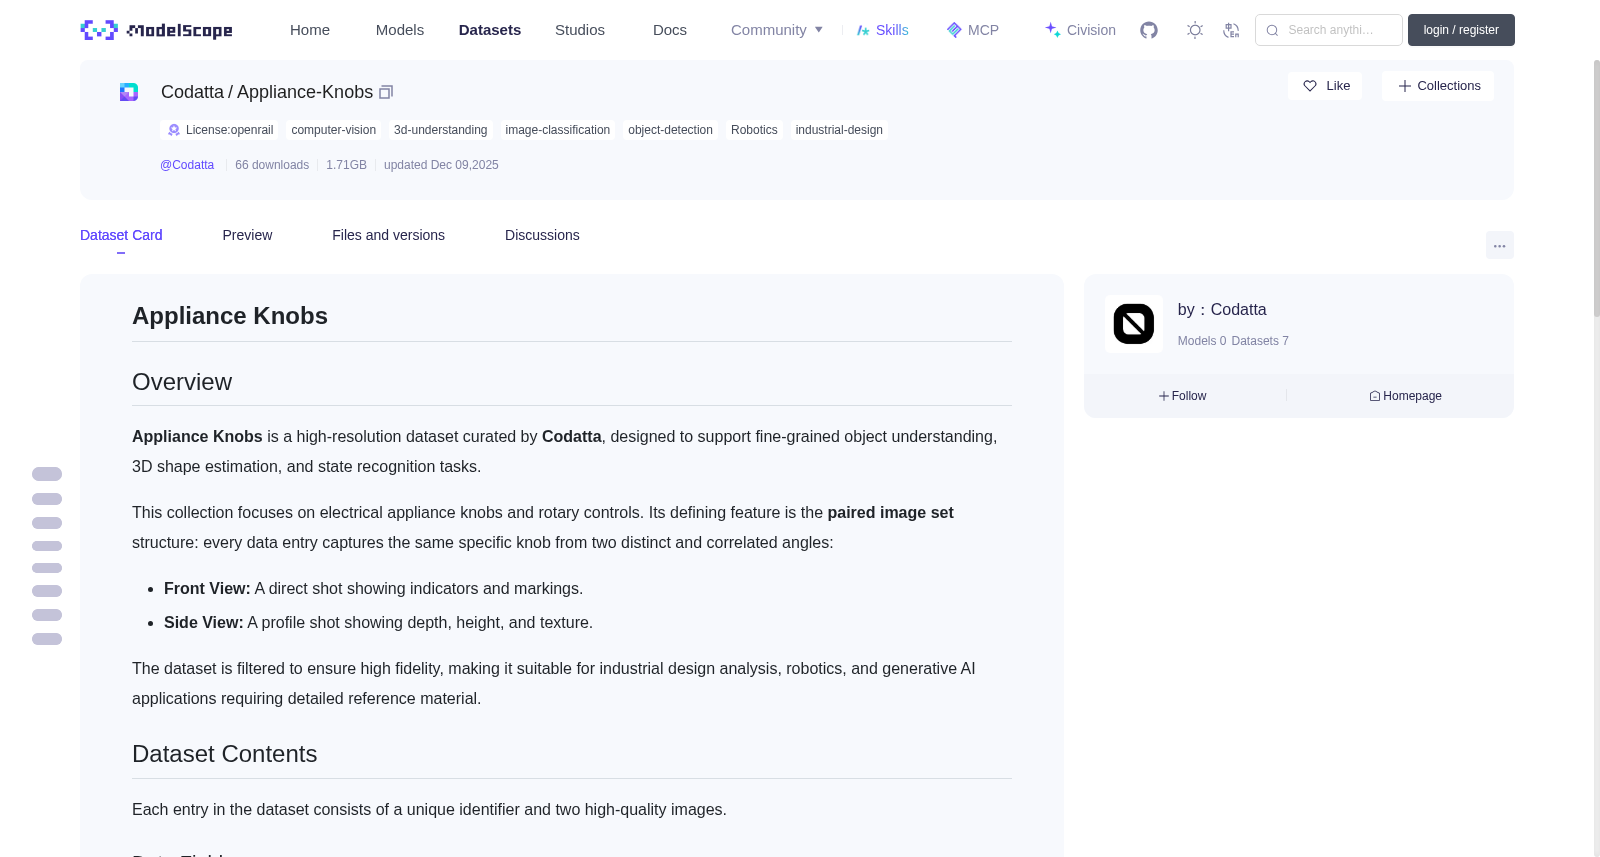Open the MCP page
The image size is (1600, 857).
972,30
